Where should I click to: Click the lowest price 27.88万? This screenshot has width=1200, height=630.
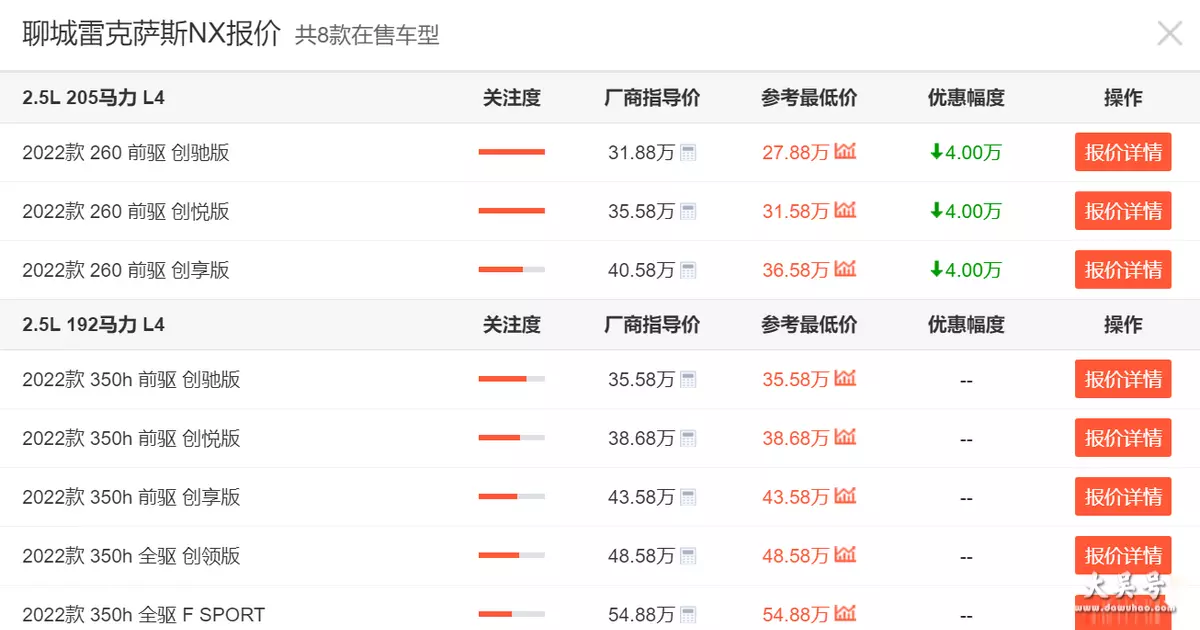(796, 153)
